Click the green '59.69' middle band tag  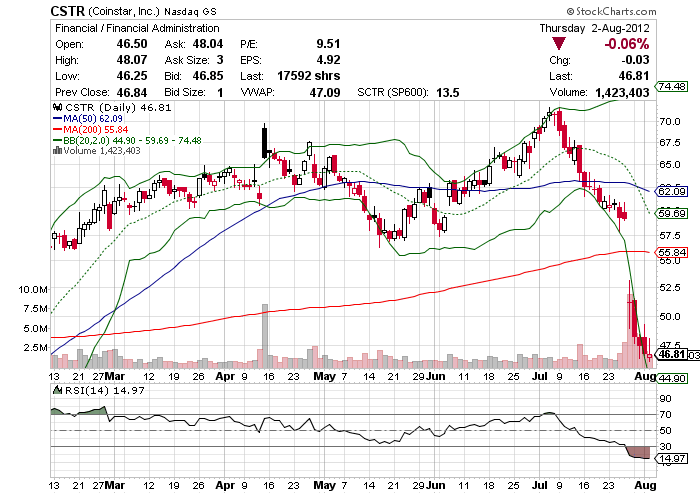pyautogui.click(x=672, y=213)
